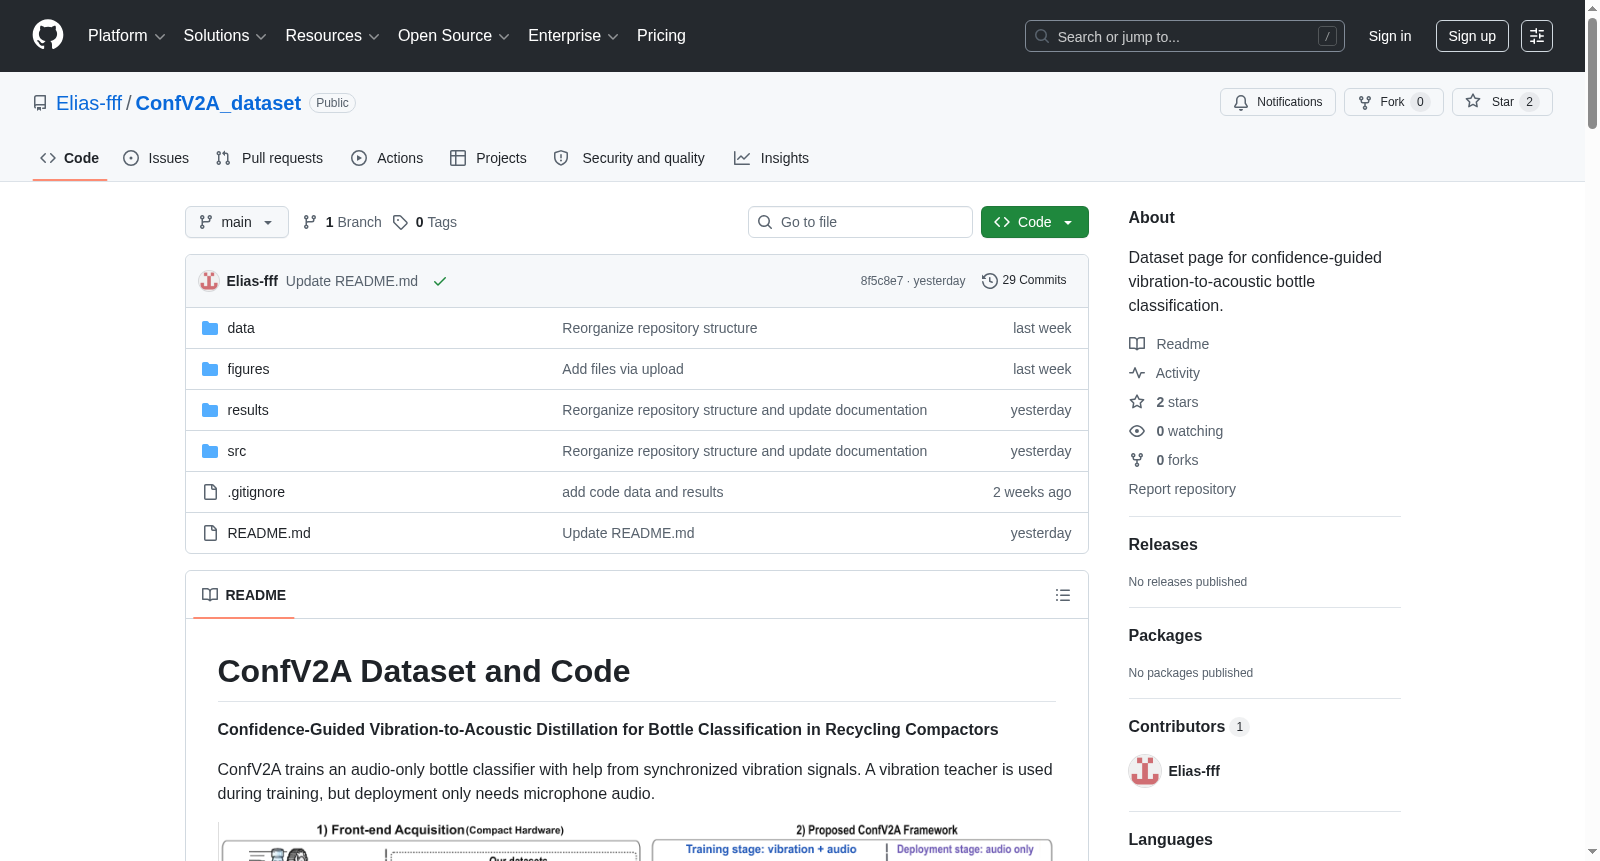Star the repository using the star icon

(1473, 101)
